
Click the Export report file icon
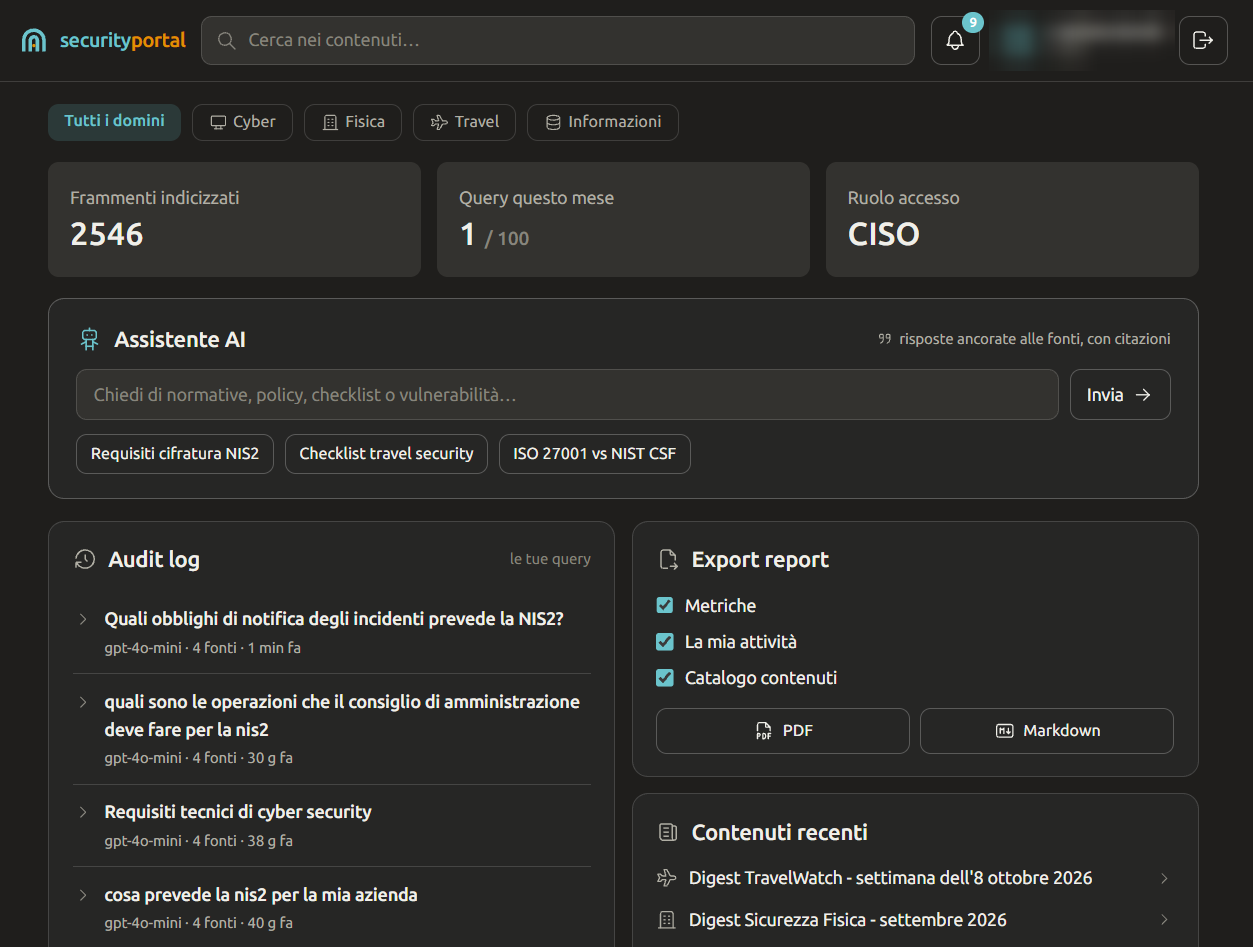click(x=669, y=560)
